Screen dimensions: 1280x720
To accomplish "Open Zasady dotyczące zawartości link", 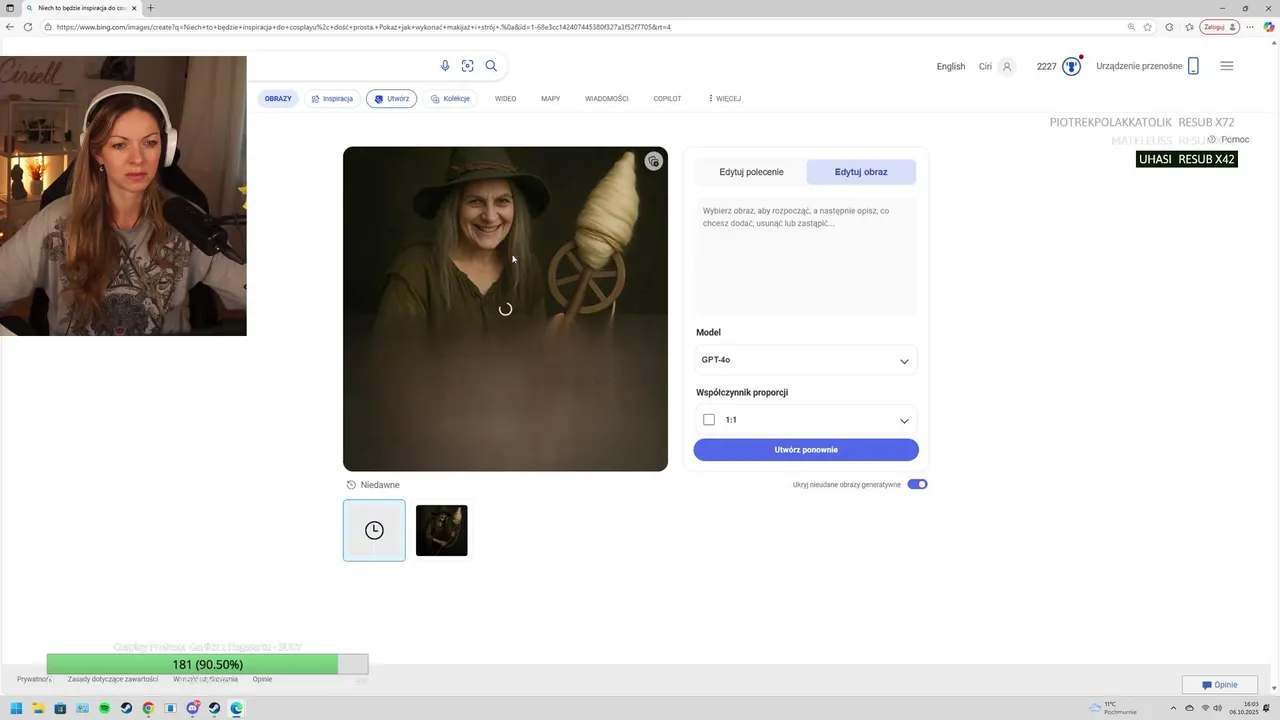I will click(113, 679).
